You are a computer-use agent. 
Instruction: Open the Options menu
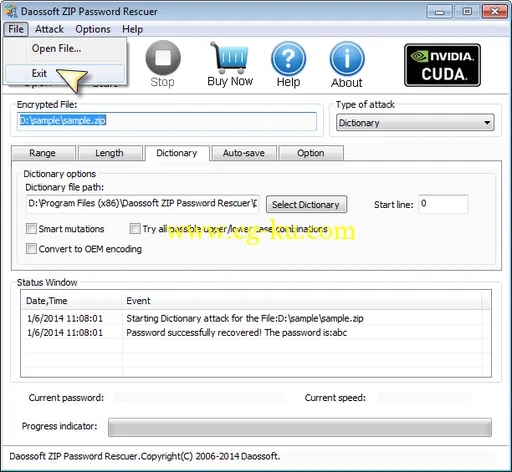(93, 29)
